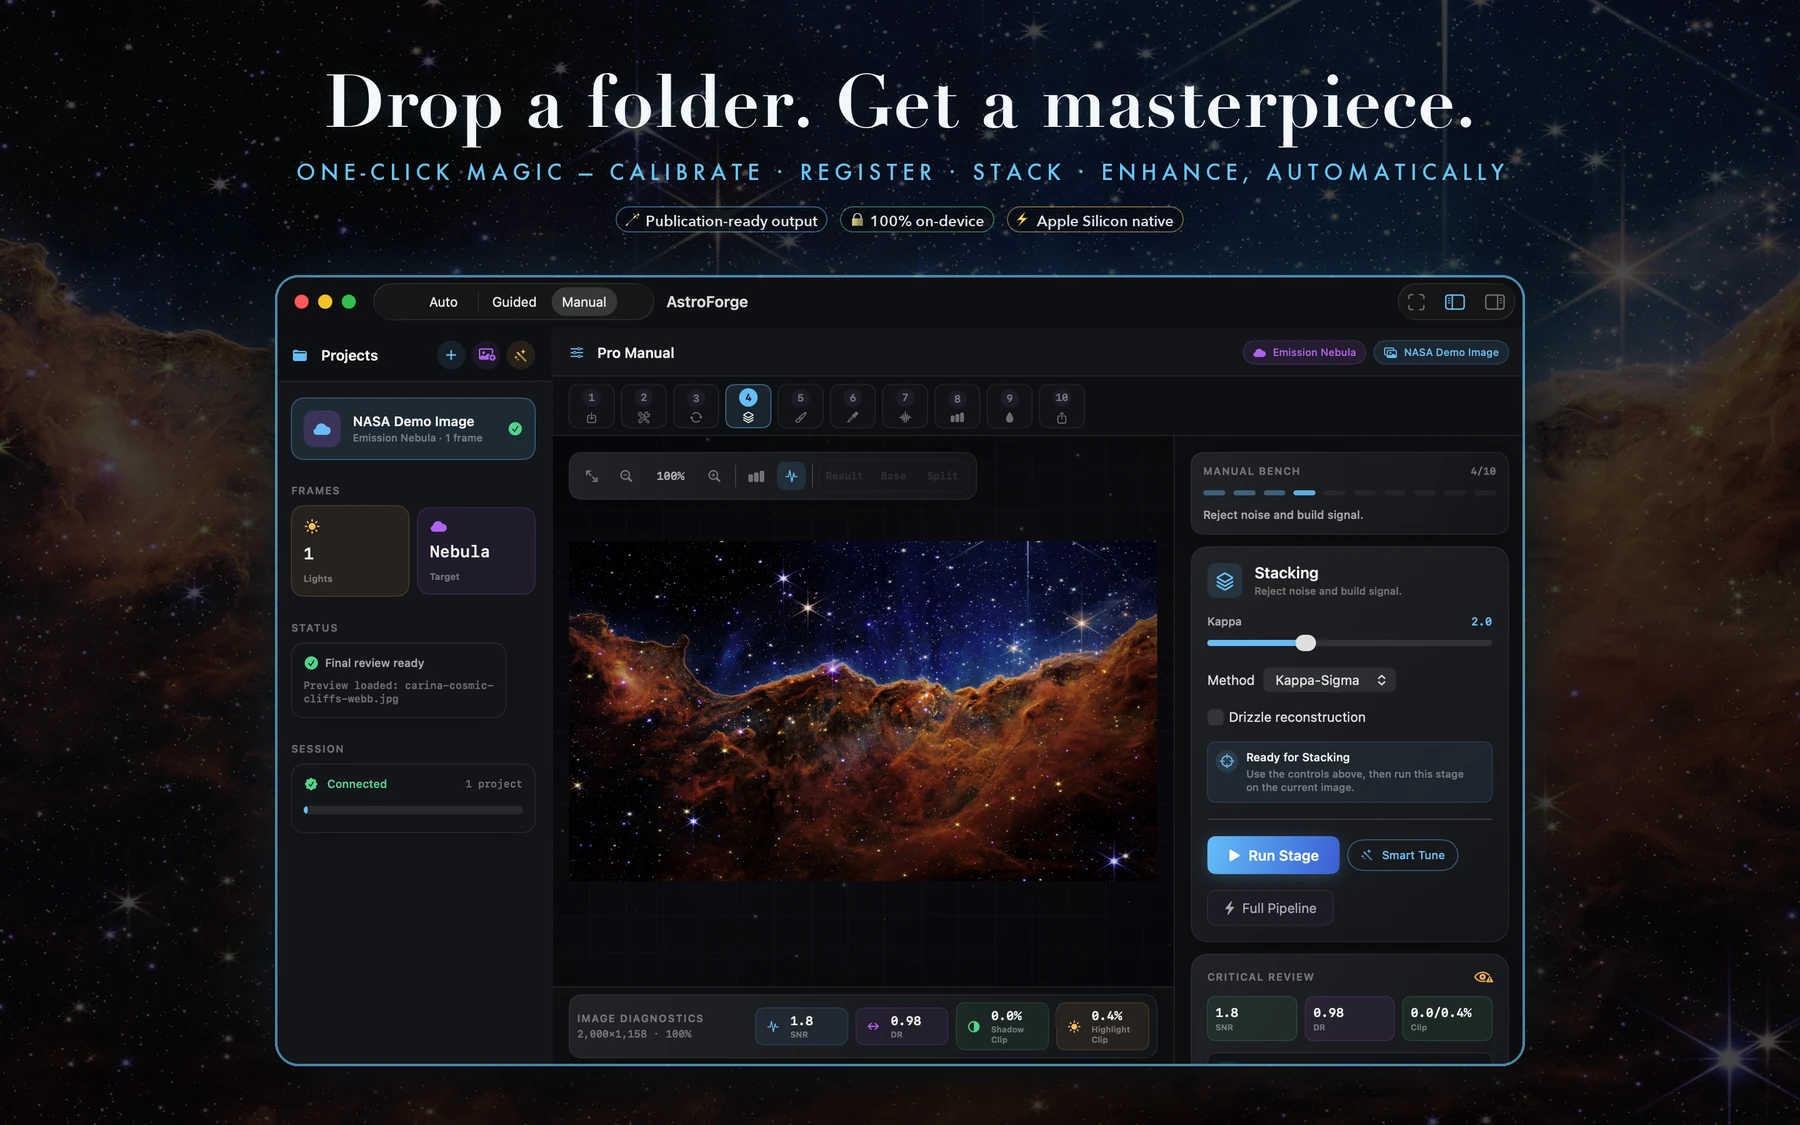Click the 'Publication-ready output' badge
Image resolution: width=1800 pixels, height=1125 pixels.
[721, 220]
